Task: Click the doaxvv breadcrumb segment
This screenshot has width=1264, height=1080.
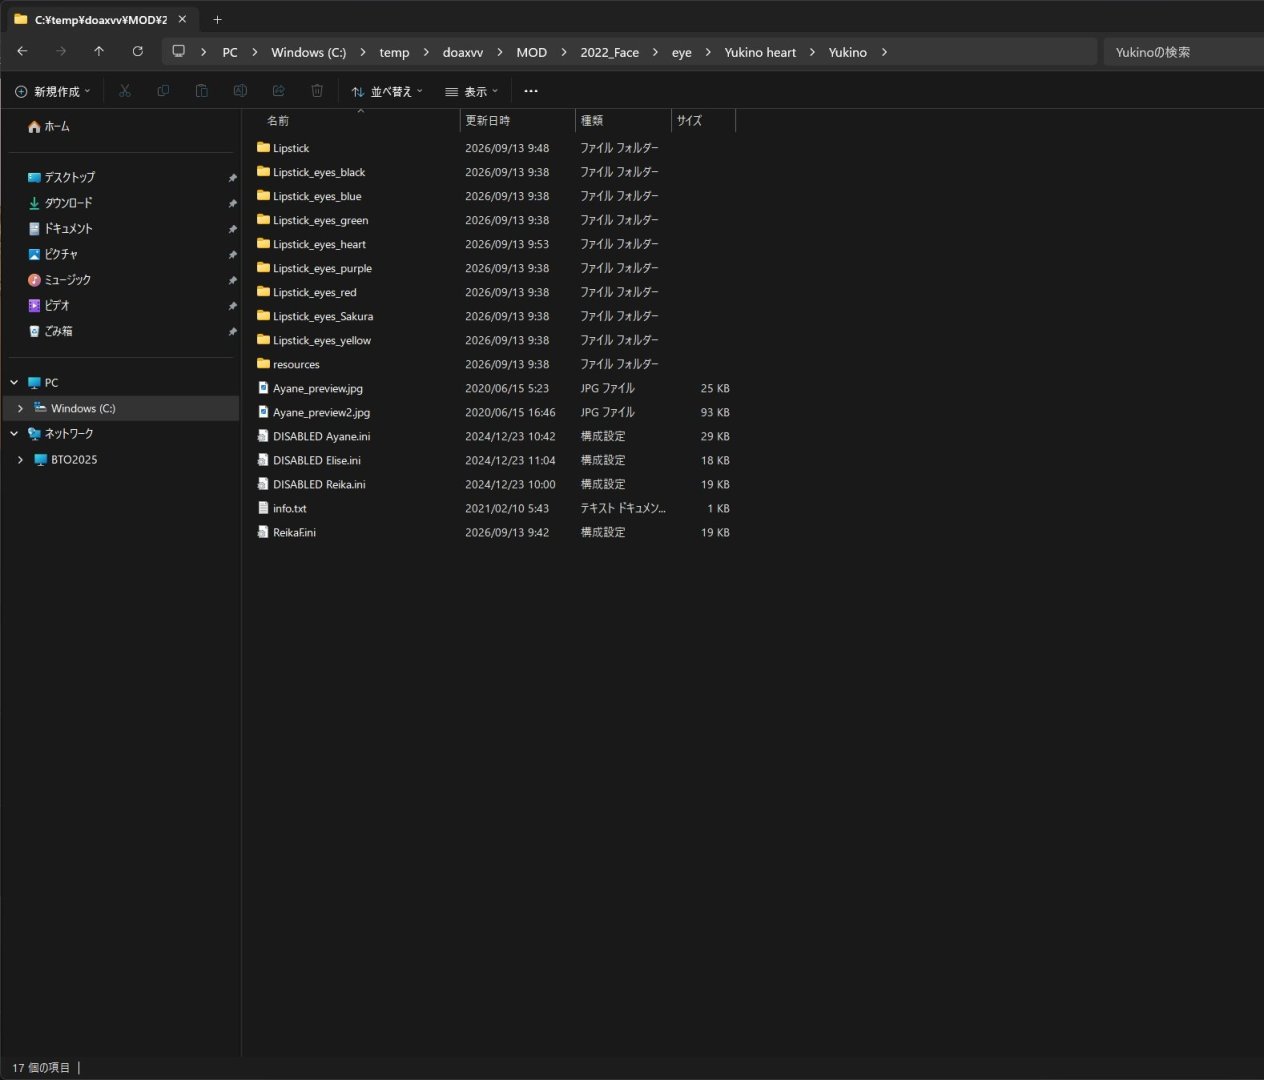Action: pos(463,52)
